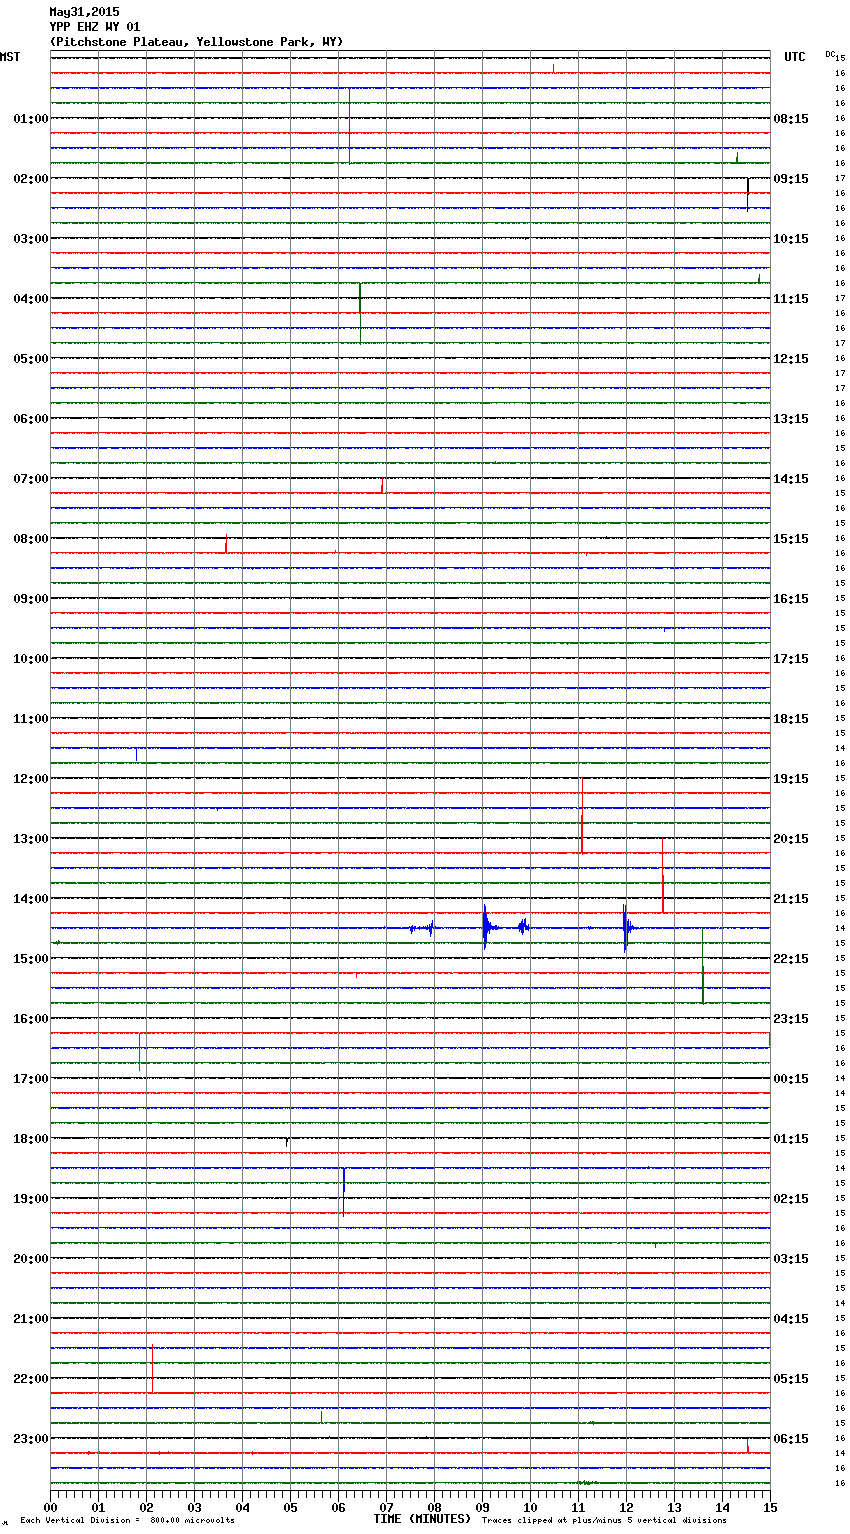Select the 18:00 MST time label
The image size is (850, 1534).
(x=30, y=1139)
